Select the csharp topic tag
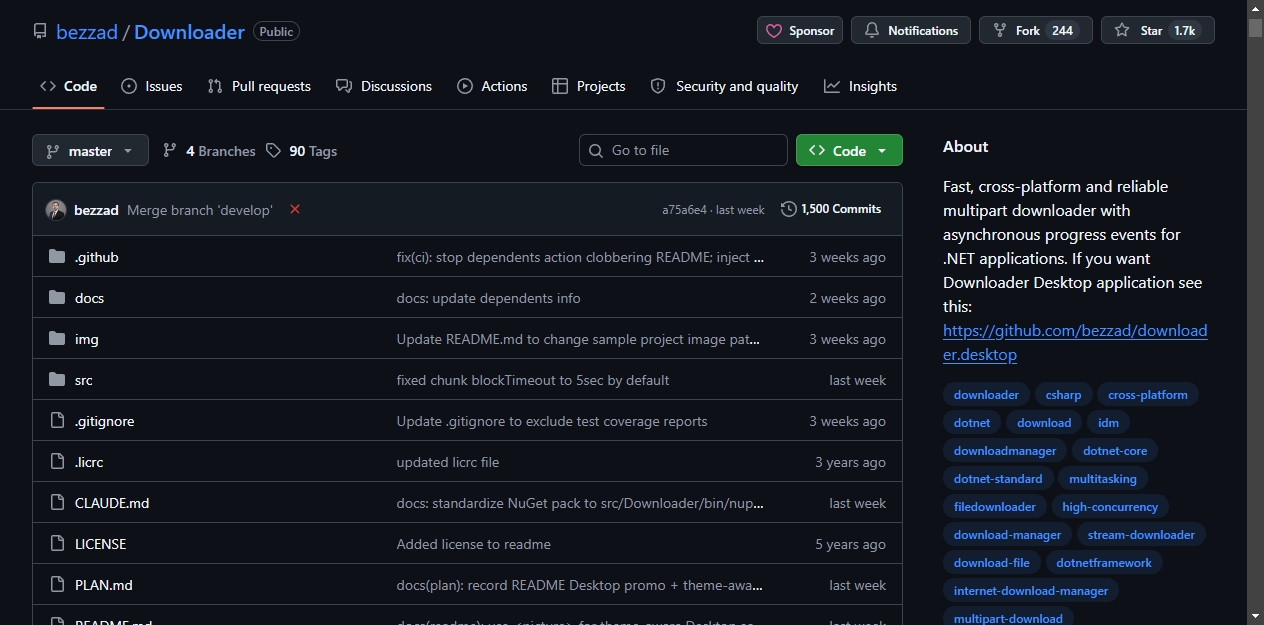Viewport: 1264px width, 625px height. [1063, 395]
